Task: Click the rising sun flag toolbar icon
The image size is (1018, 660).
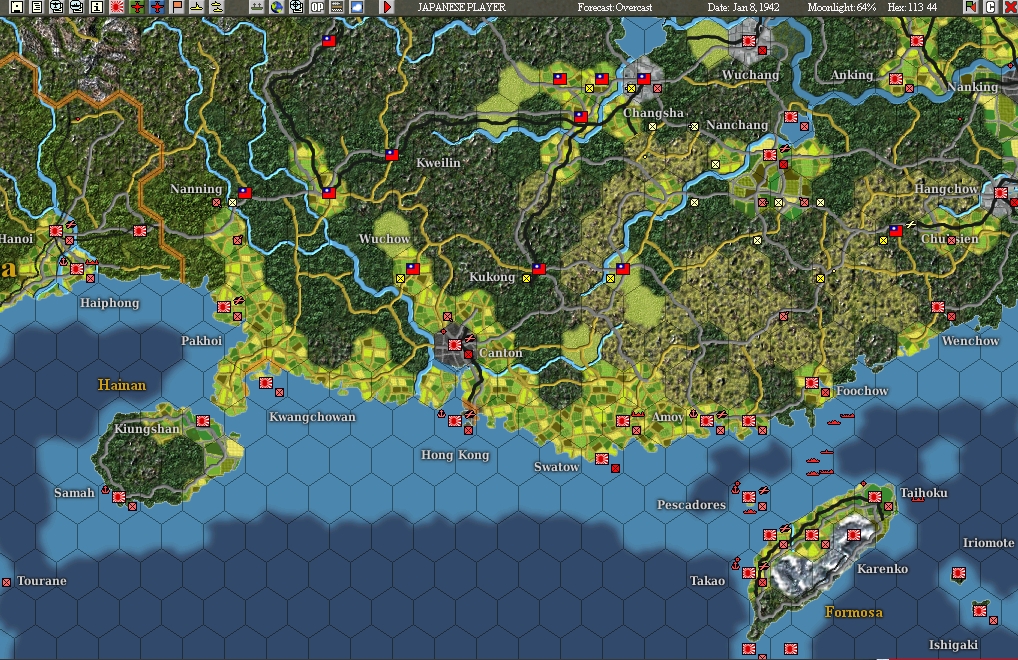Action: click(117, 7)
